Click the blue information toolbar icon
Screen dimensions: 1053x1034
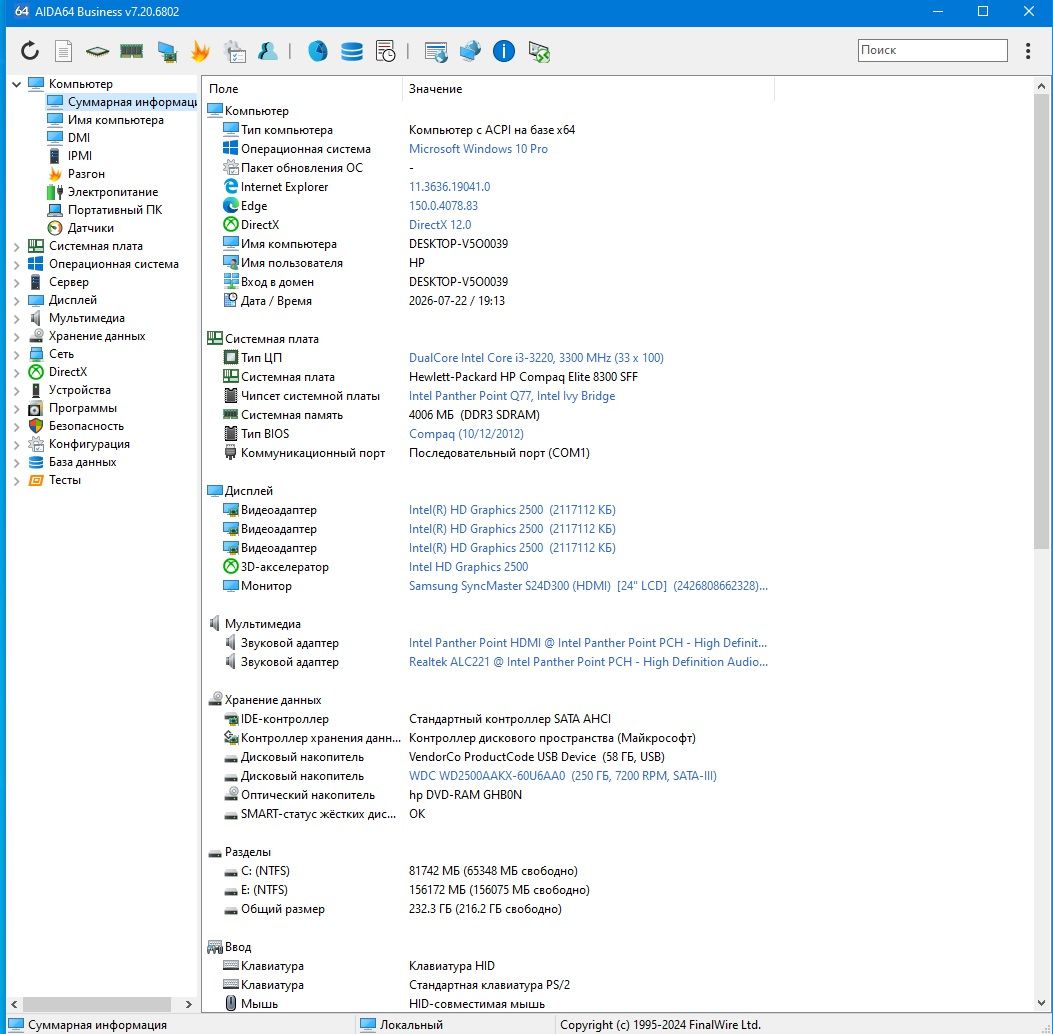[504, 51]
